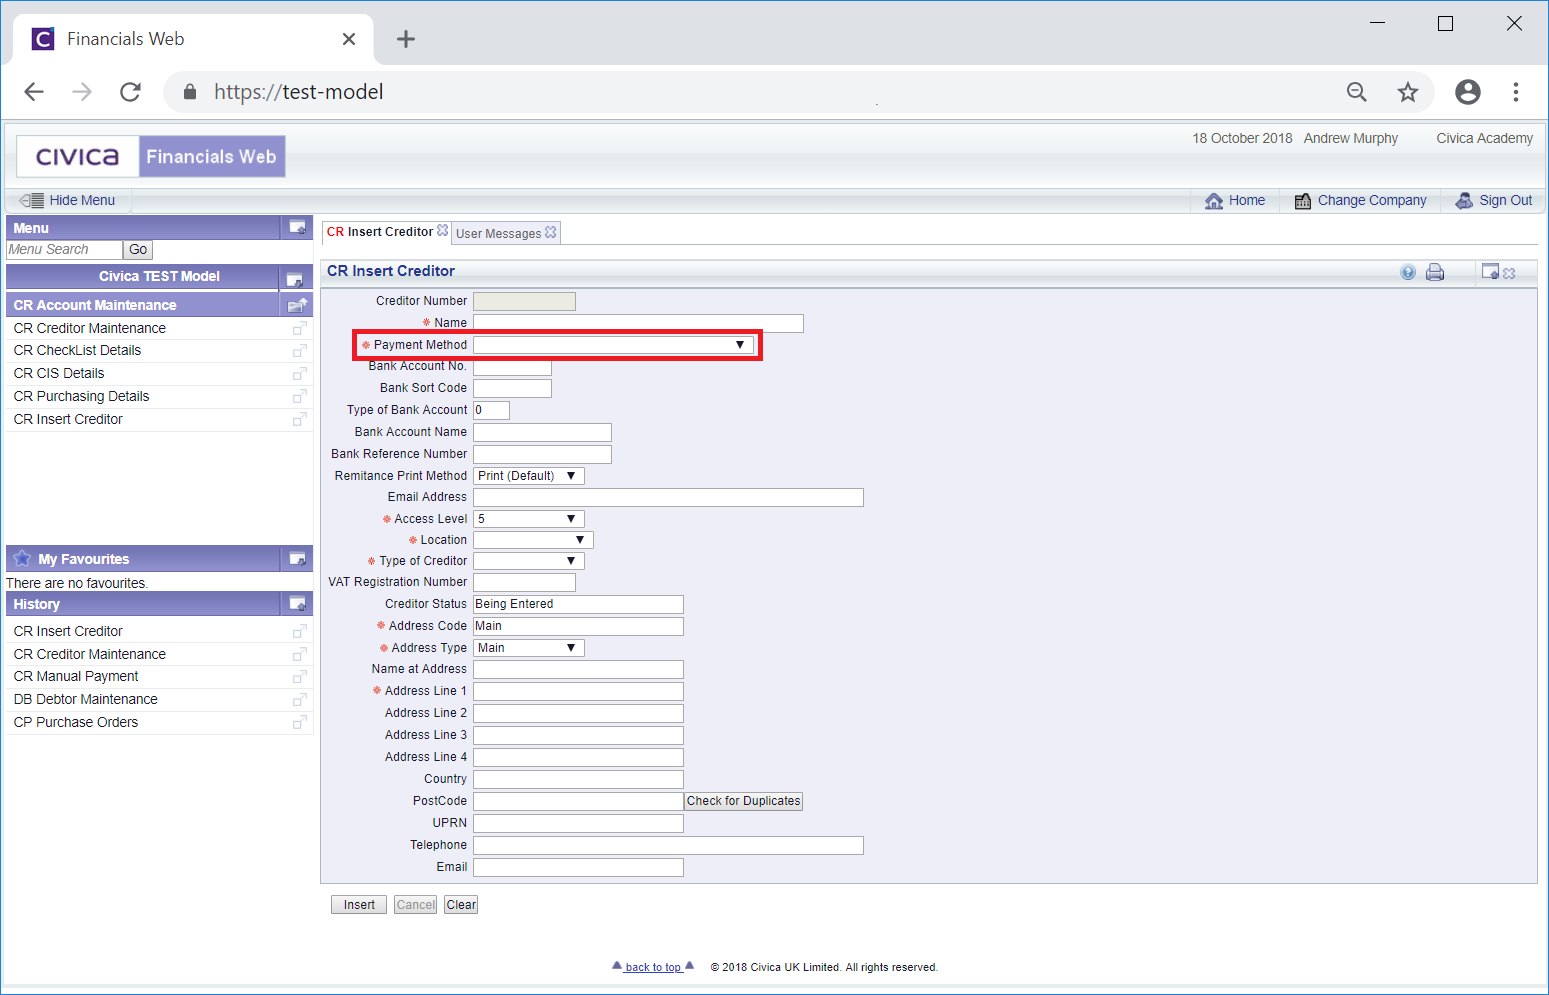Bookmark page with browser star icon
Image resolution: width=1549 pixels, height=995 pixels.
(x=1408, y=92)
